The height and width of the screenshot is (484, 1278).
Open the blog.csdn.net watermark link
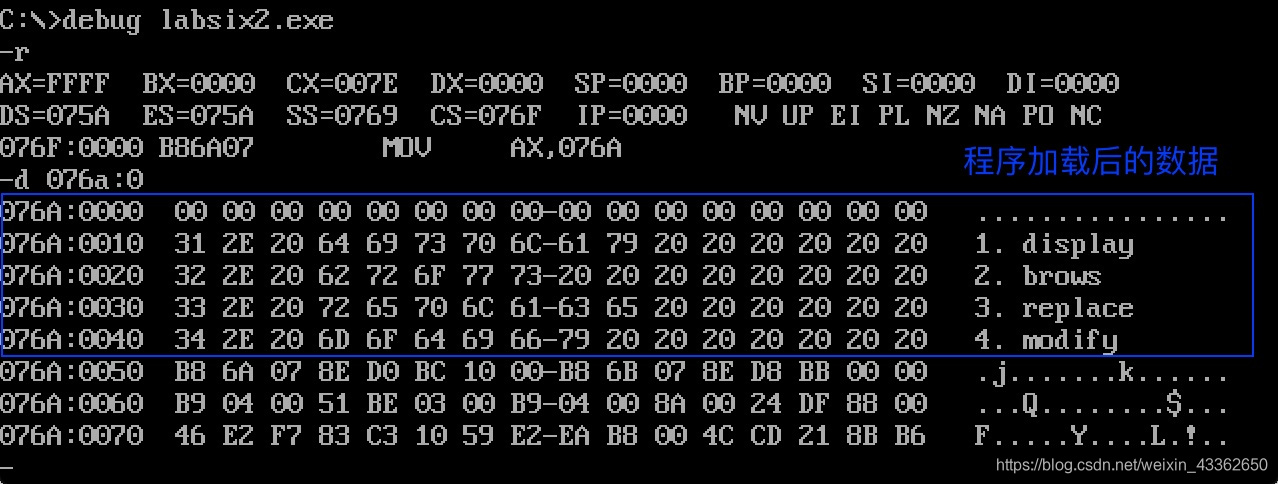1132,465
